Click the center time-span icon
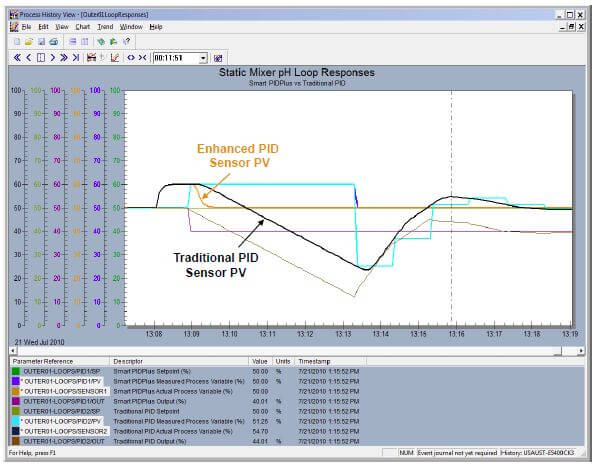Viewport: 598px width, 468px height. tap(41, 58)
